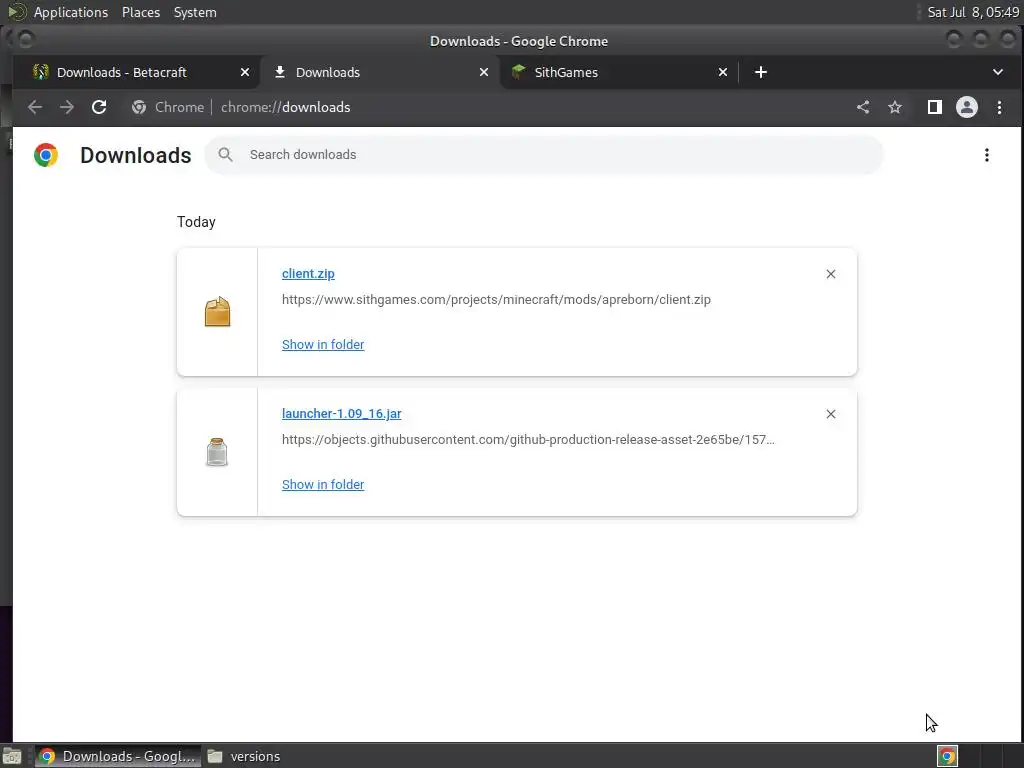Screen dimensions: 1024x768
Task: Click the client.zip package file icon
Action: pos(217,312)
